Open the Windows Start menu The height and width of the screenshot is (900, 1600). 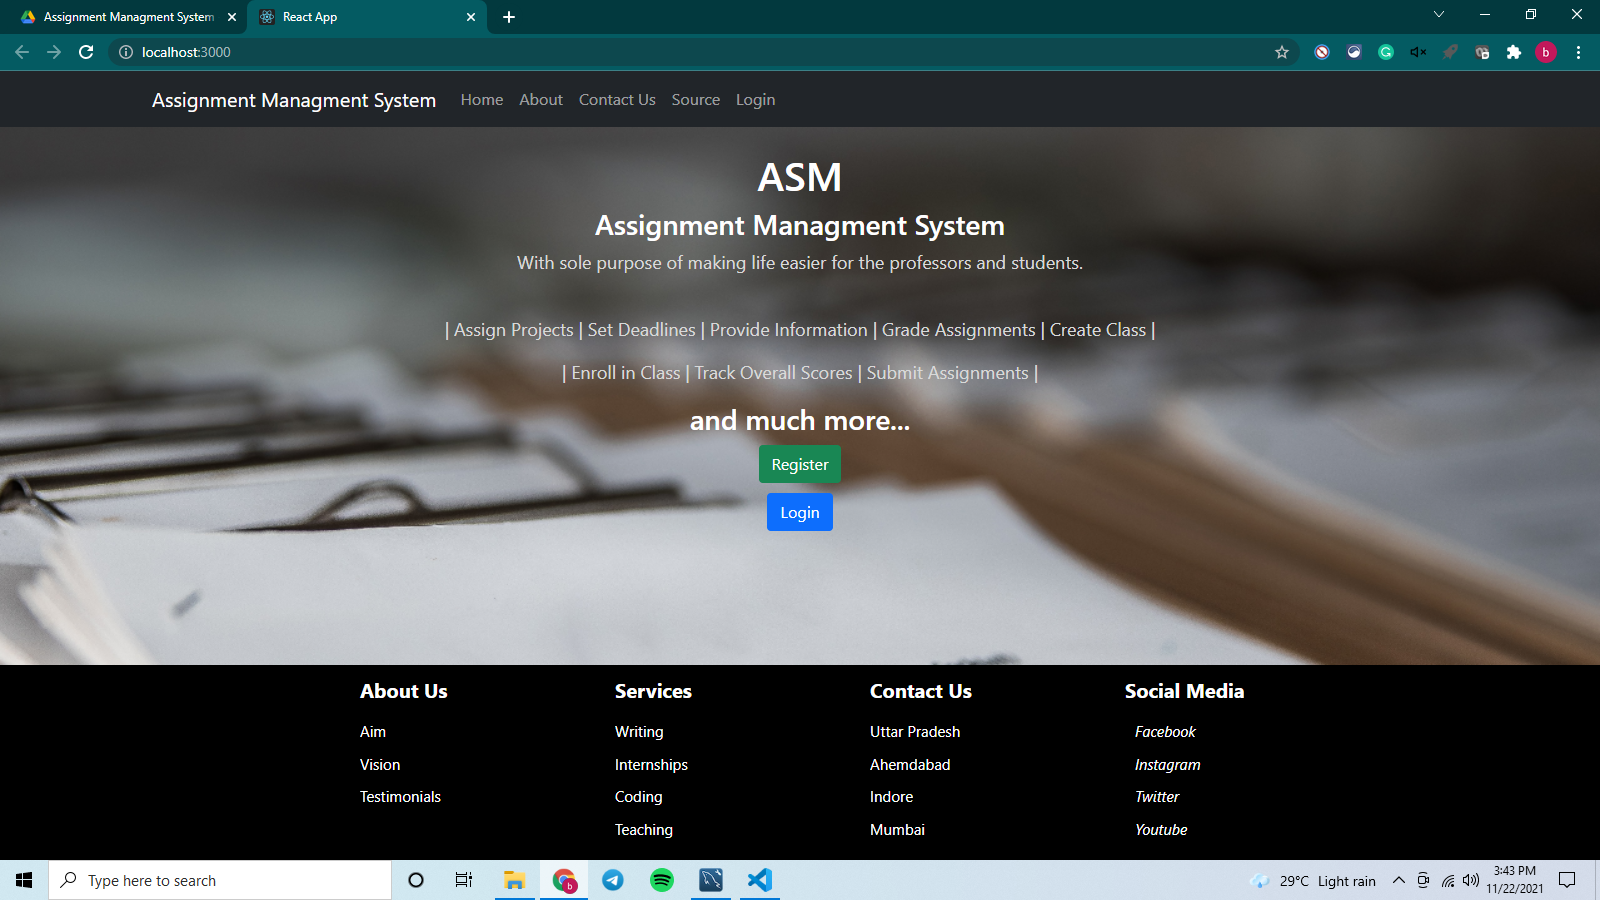[24, 880]
